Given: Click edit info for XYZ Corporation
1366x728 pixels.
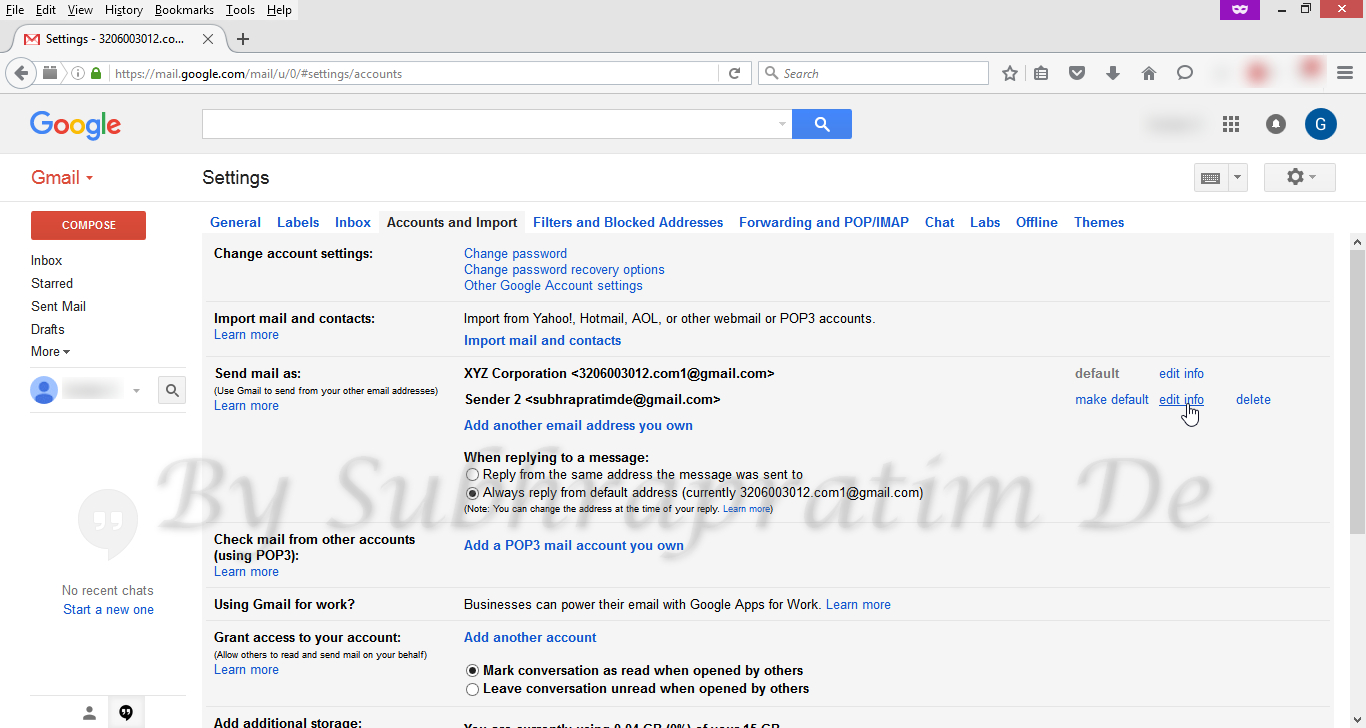Looking at the screenshot, I should click(x=1181, y=374).
